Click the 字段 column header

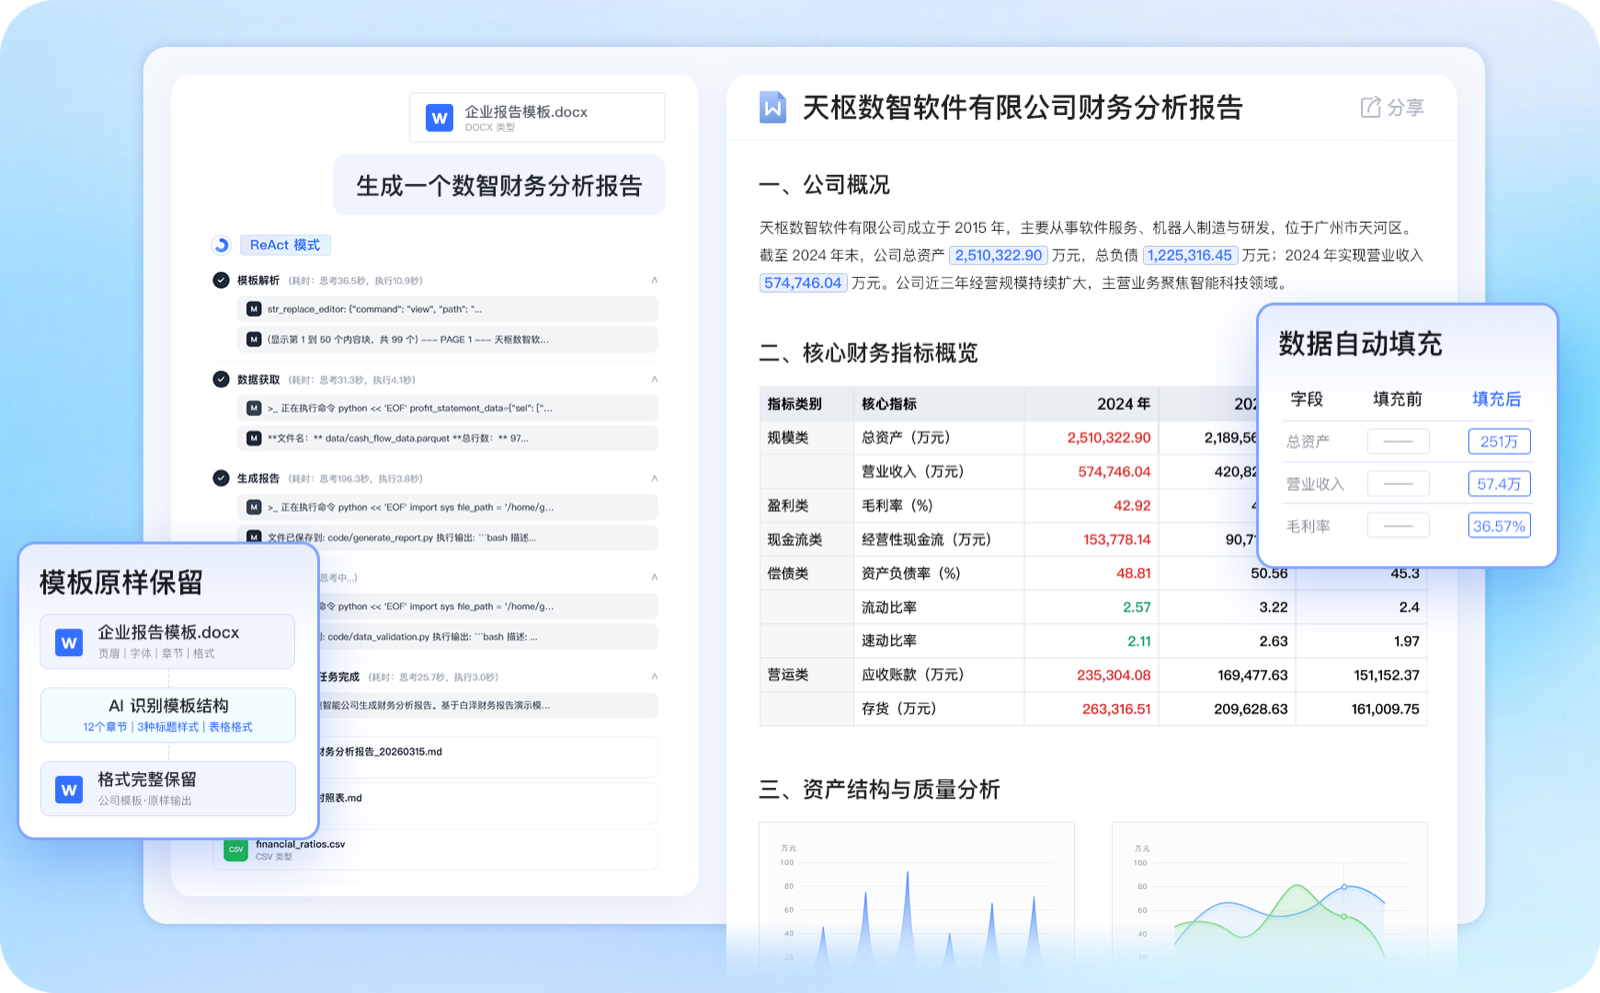coord(1306,399)
